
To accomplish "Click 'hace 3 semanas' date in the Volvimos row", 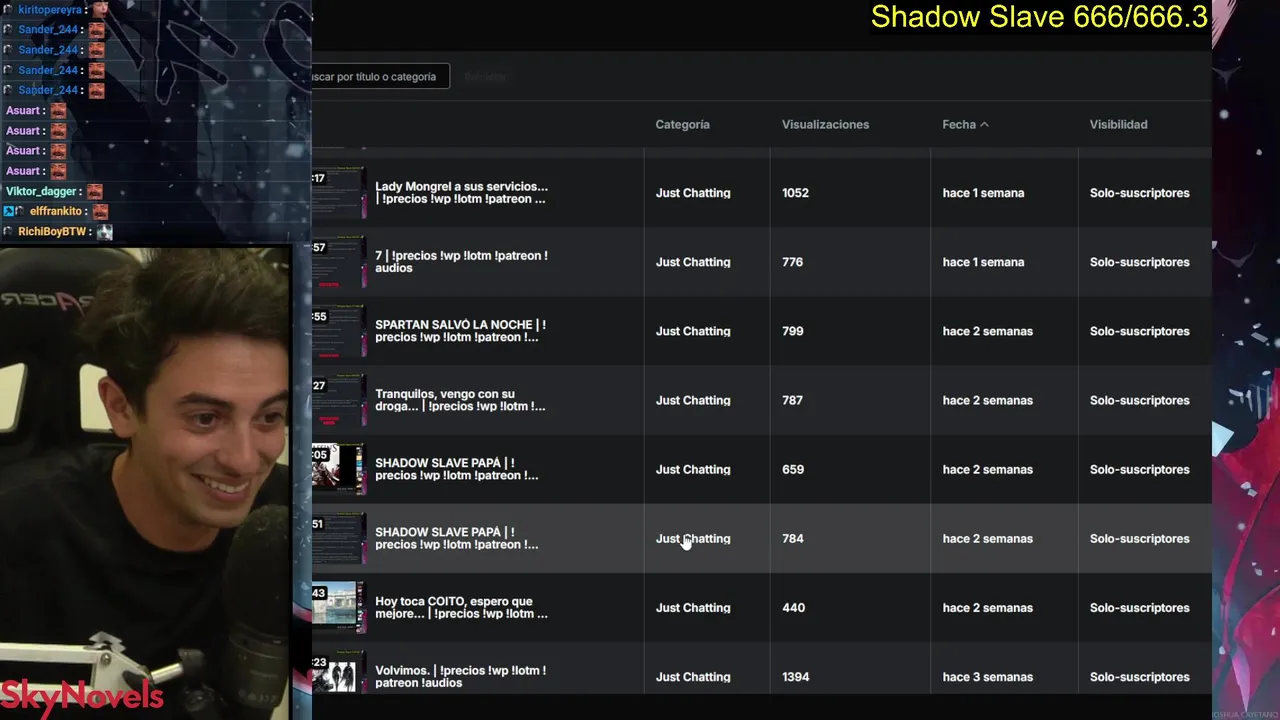I will click(x=987, y=677).
